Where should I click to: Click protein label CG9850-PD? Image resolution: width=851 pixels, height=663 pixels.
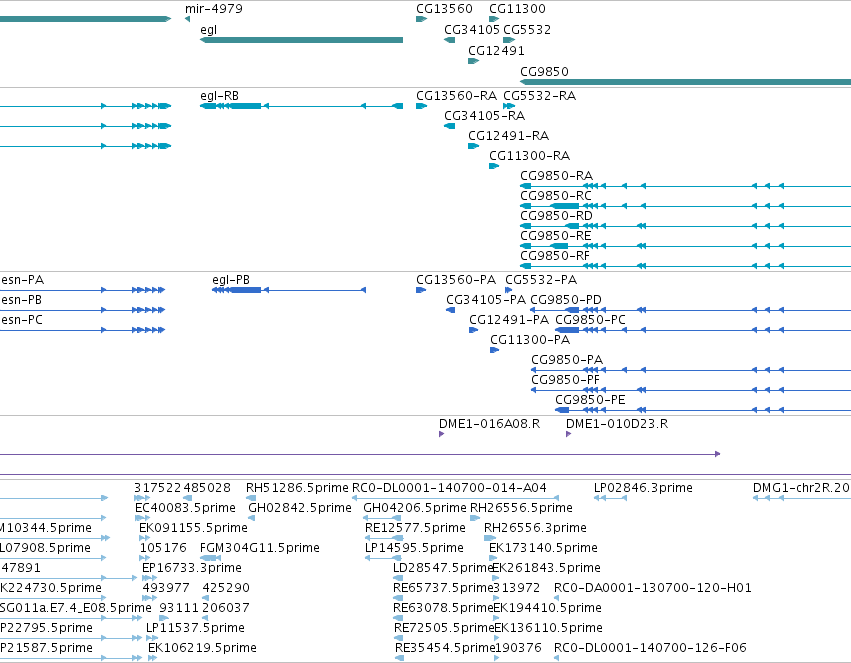[x=566, y=300]
